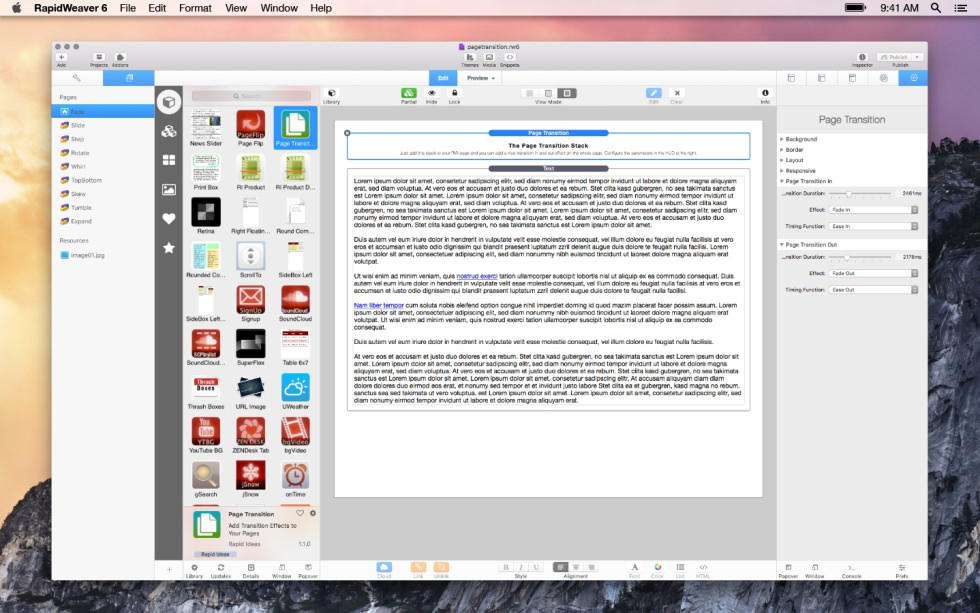The image size is (980, 613).
Task: Select the images library icon
Action: (169, 189)
